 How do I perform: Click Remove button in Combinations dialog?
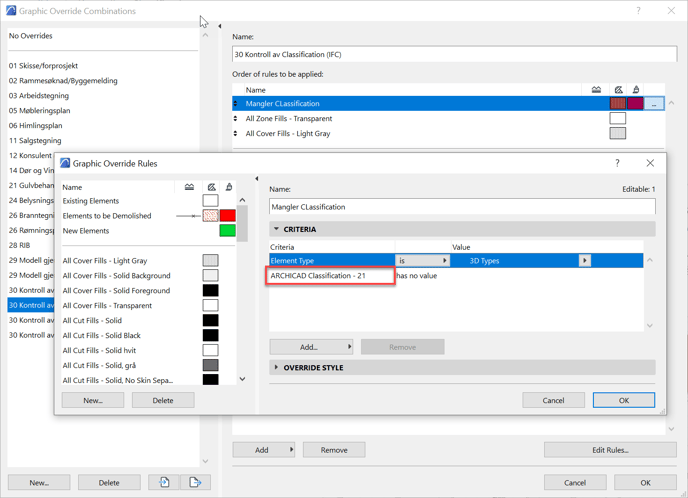tap(334, 450)
